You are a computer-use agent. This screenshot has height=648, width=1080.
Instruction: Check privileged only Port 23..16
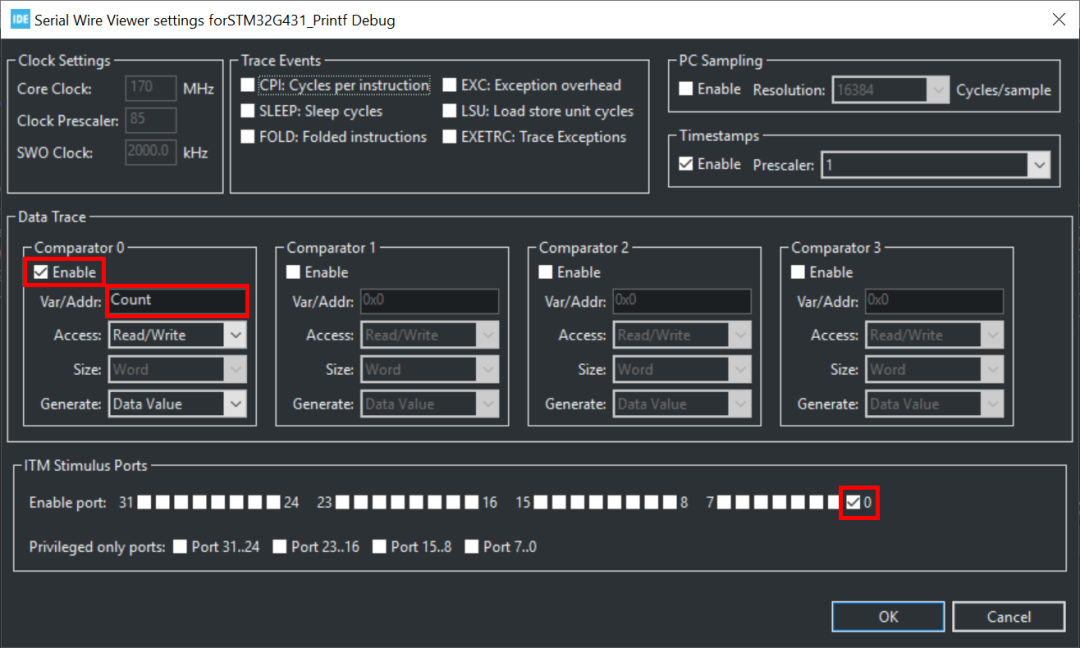(280, 547)
